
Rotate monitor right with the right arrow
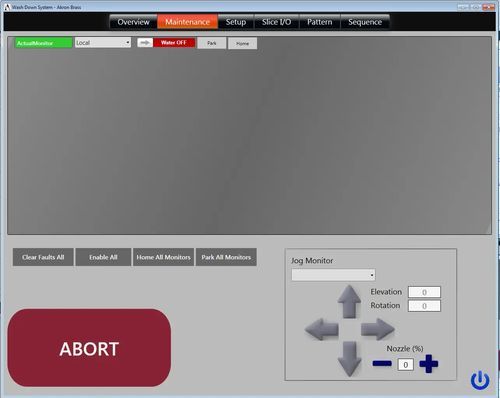click(378, 329)
